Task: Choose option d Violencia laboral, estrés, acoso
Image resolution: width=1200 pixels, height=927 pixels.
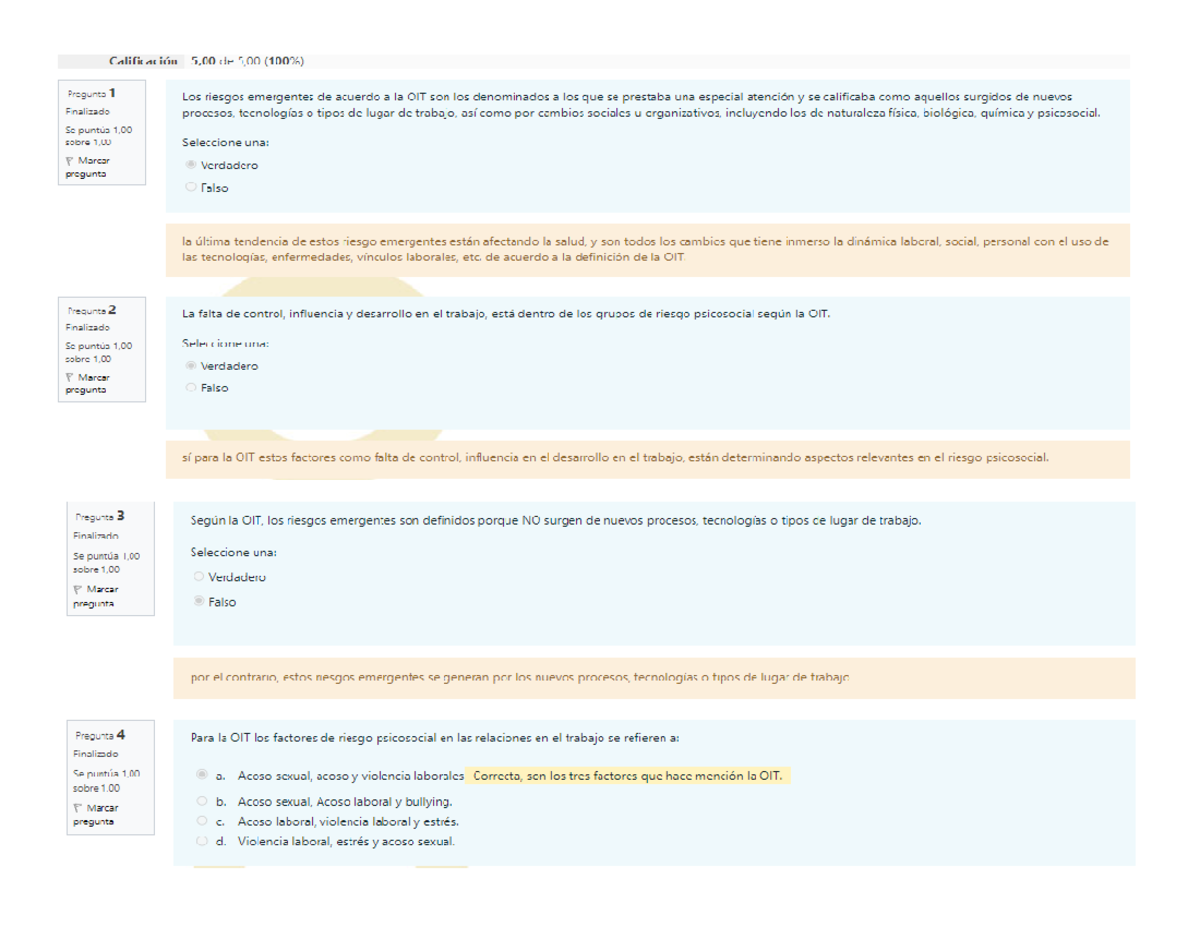Action: coord(202,841)
